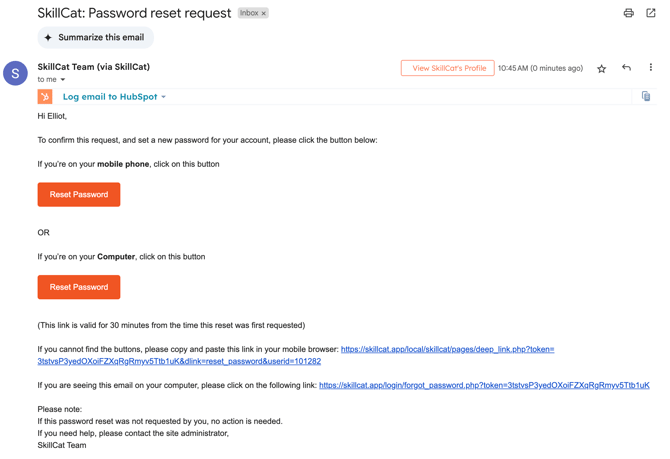
Task: Remove the Inbox label with x
Action: (264, 13)
